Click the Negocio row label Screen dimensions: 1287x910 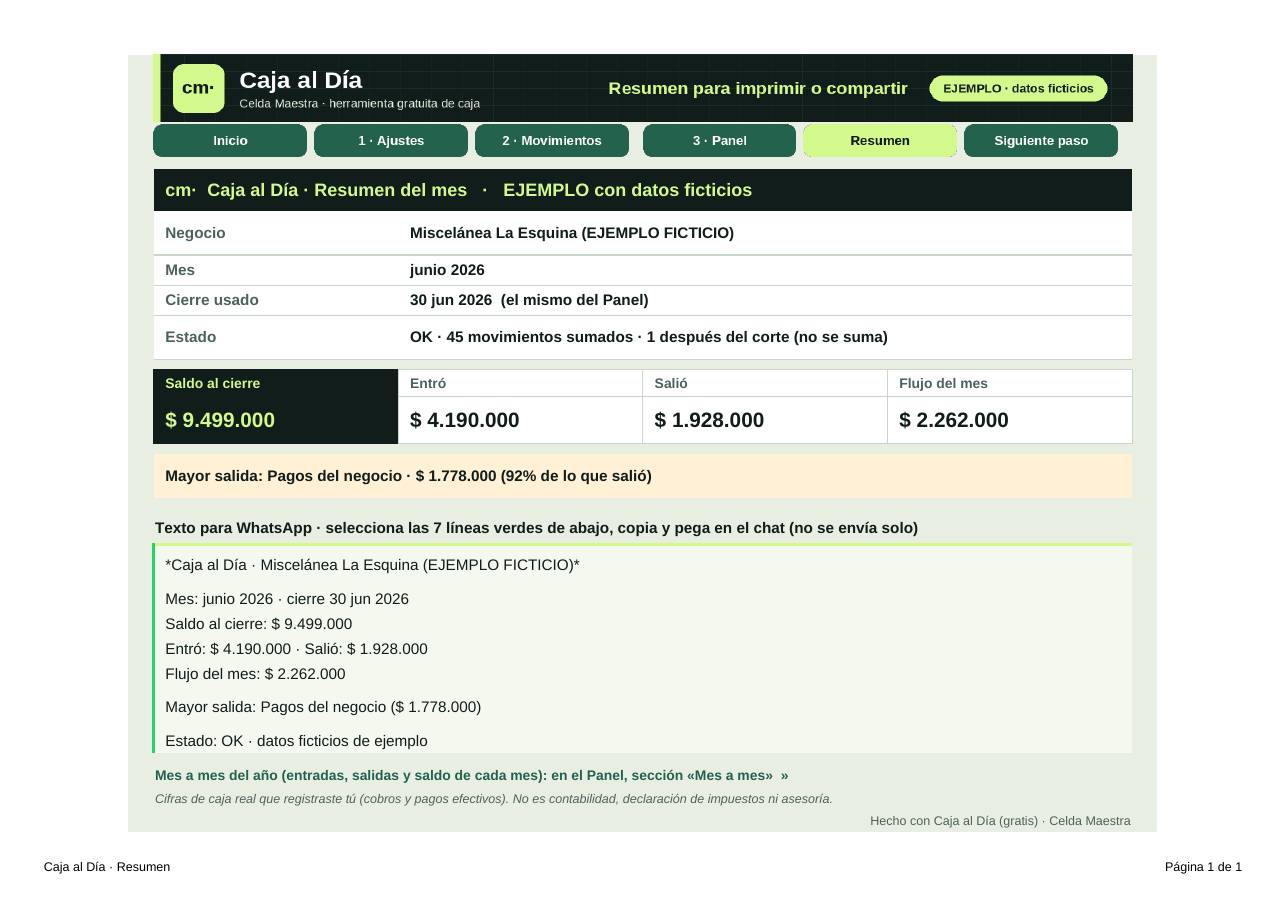195,233
